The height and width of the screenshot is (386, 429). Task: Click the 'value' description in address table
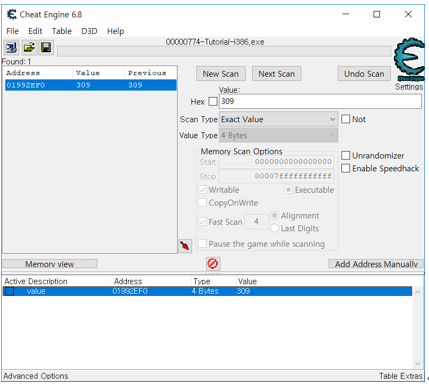point(36,291)
